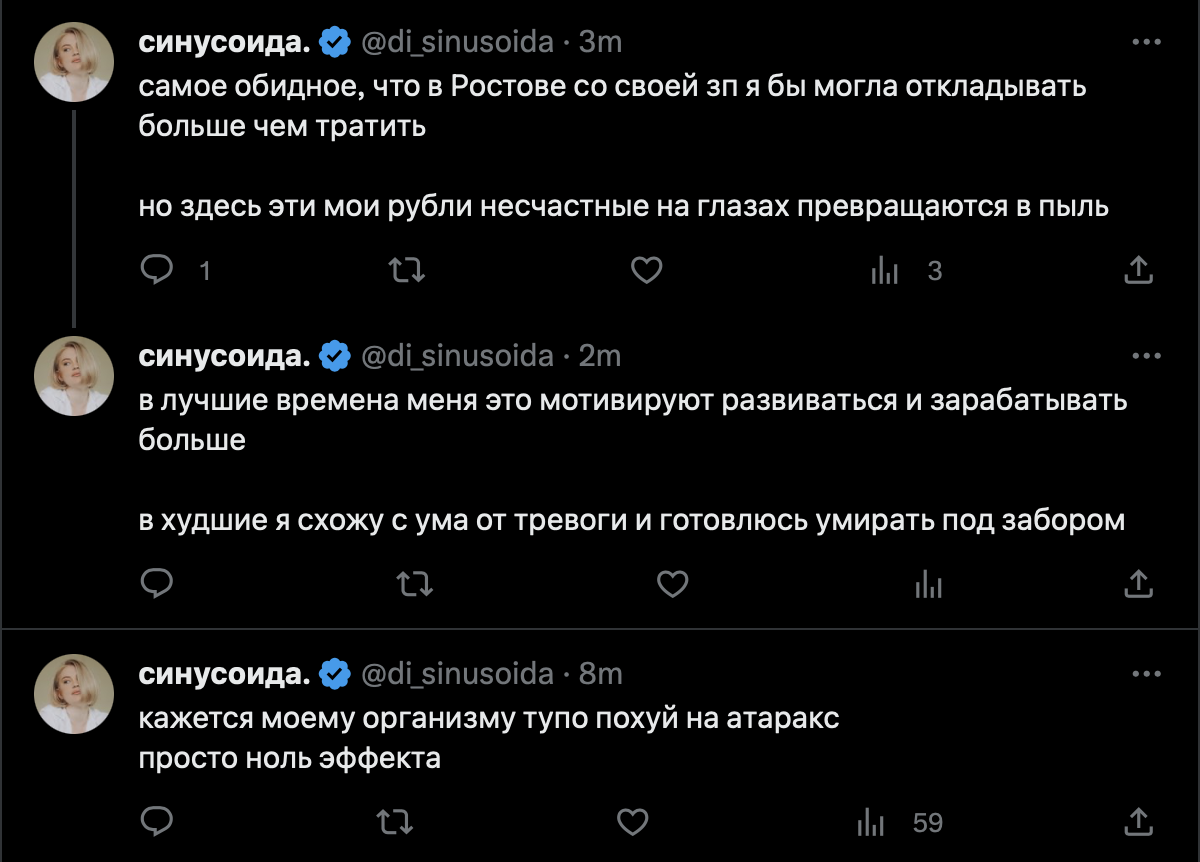The height and width of the screenshot is (862, 1200).
Task: Click the avatar on the атаракс tweet
Action: (x=74, y=695)
